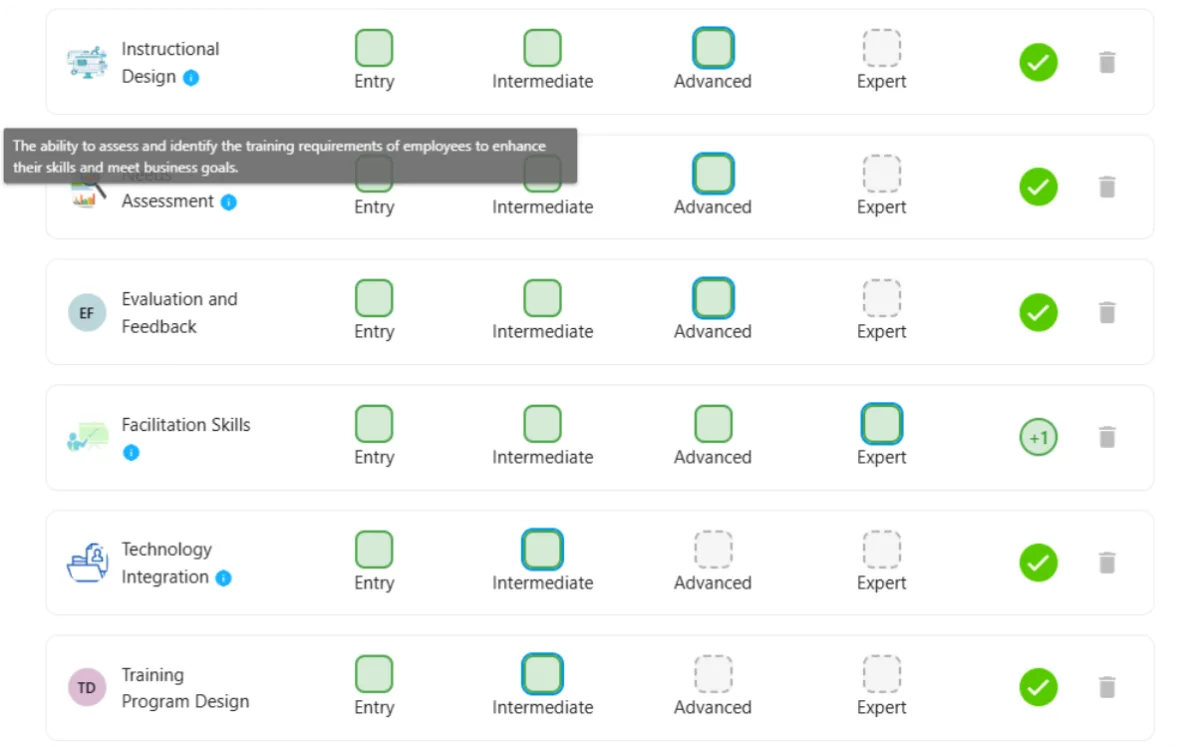Select Intermediate level for Evaluation and Feedback

pyautogui.click(x=543, y=298)
